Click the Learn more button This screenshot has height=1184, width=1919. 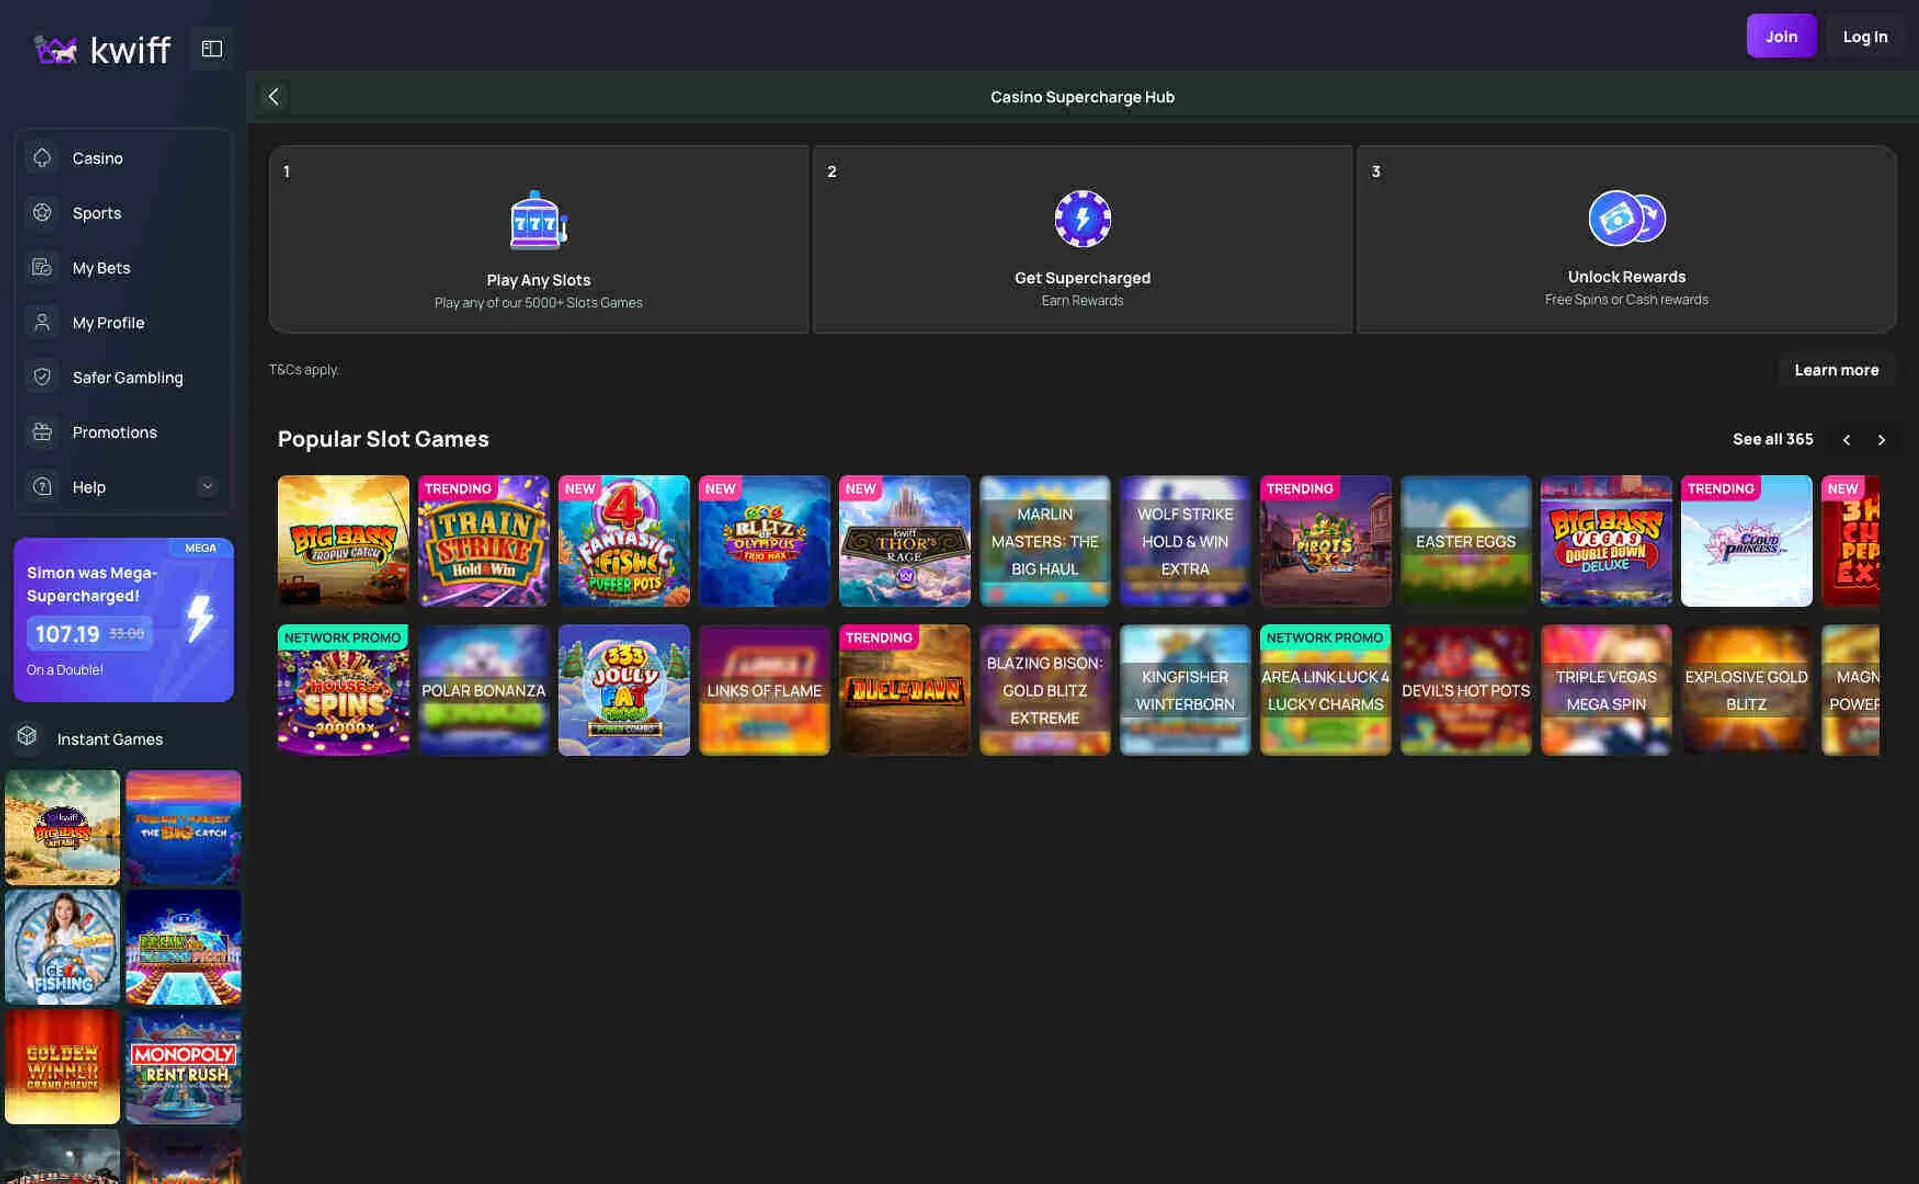tap(1836, 370)
